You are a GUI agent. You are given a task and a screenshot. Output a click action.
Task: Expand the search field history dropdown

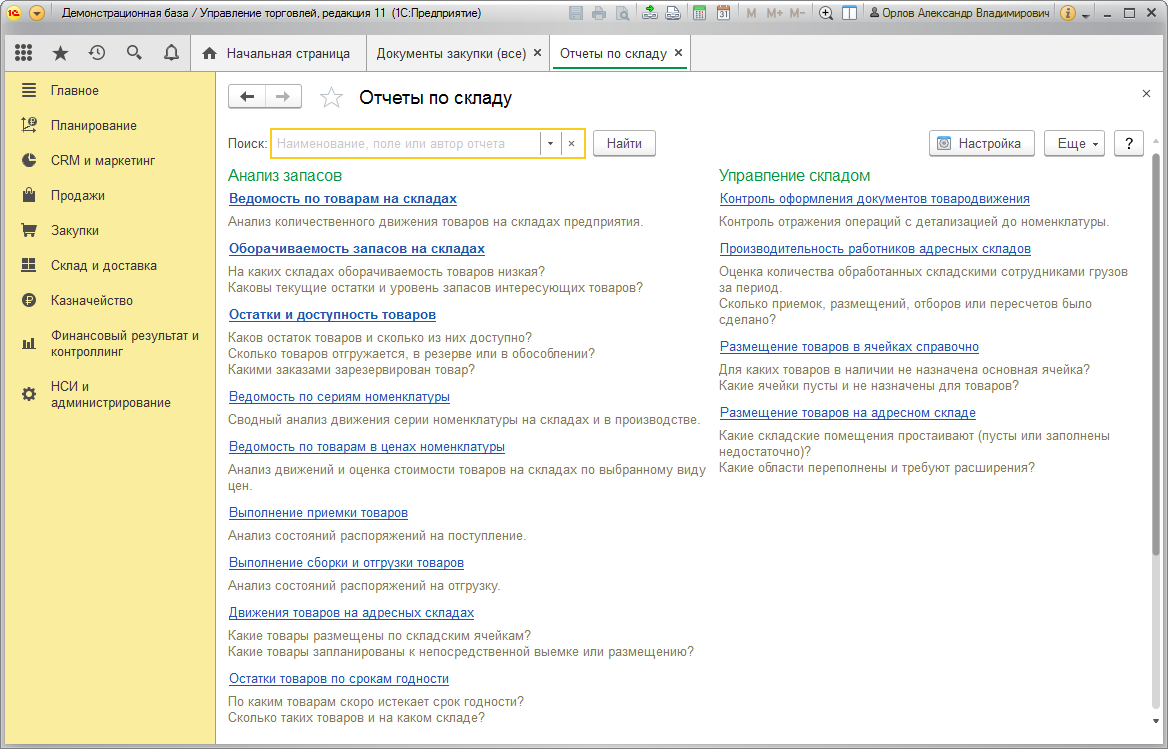click(550, 144)
